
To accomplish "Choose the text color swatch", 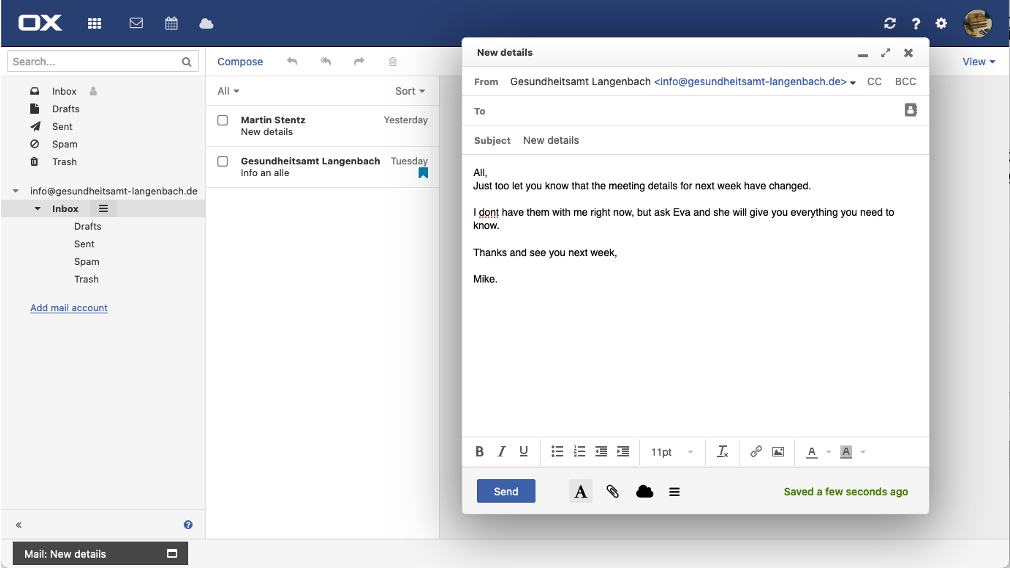I will click(812, 452).
